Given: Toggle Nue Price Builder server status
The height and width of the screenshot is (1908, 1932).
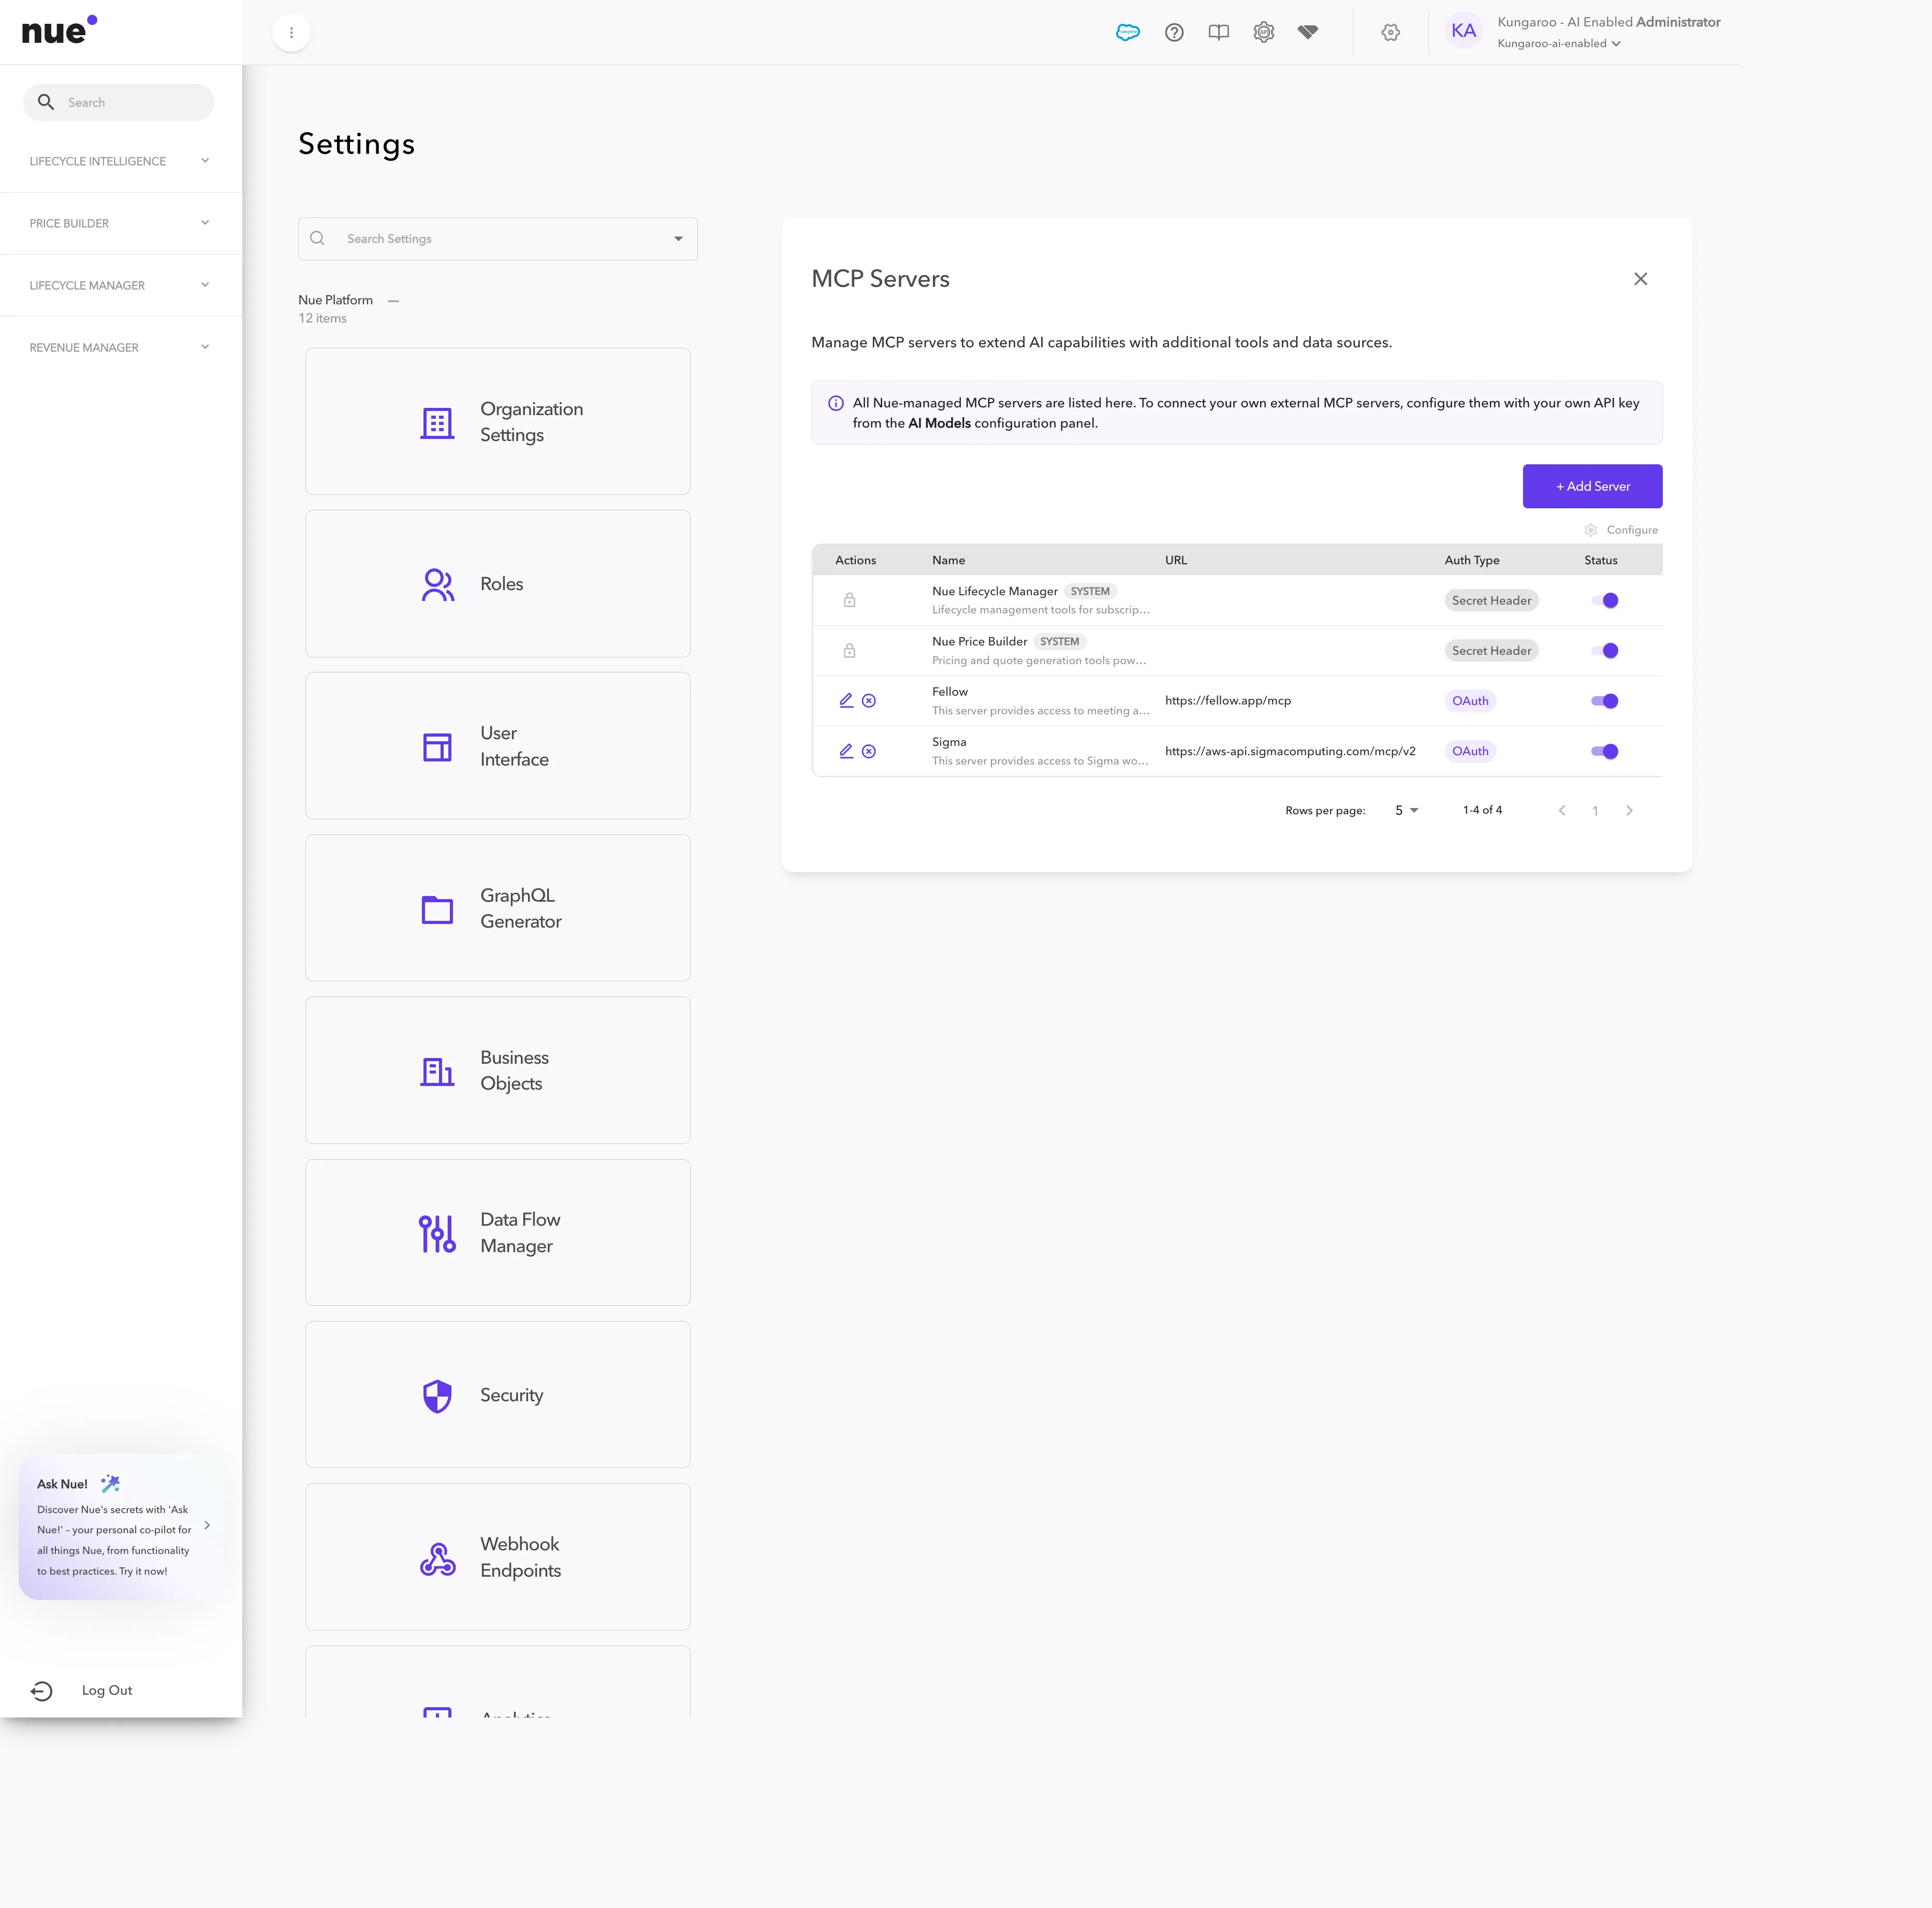Looking at the screenshot, I should pyautogui.click(x=1604, y=651).
